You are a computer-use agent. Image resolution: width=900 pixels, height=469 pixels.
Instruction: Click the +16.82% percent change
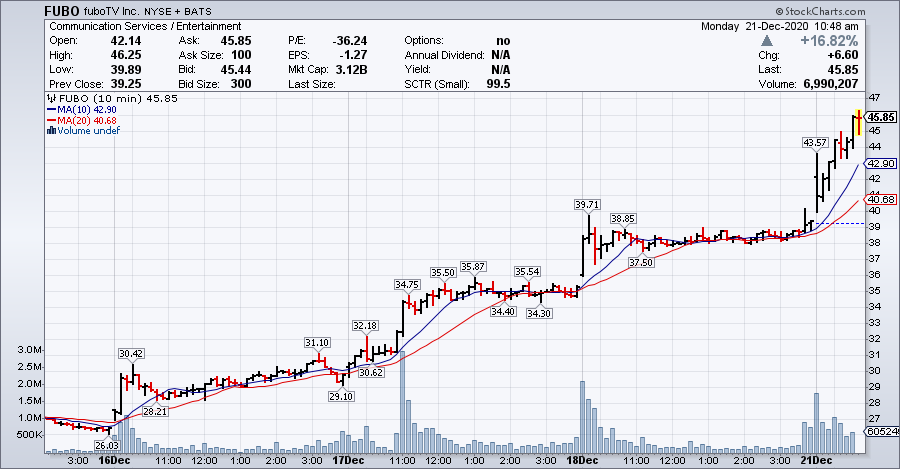[x=829, y=41]
